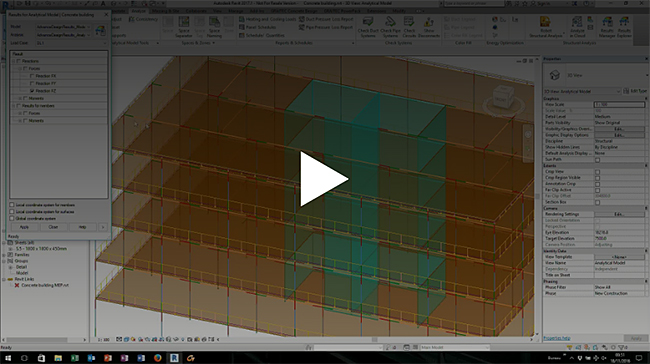Image resolution: width=650 pixels, height=364 pixels.
Task: Open the Model dropdown in Results dialog
Action: point(63,27)
